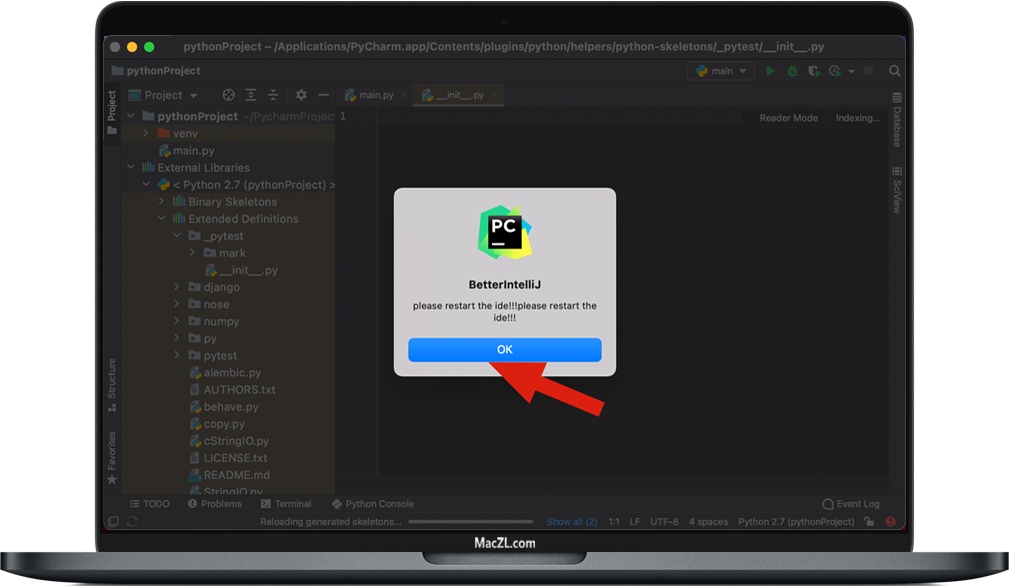Select LICENSE.txt in the tree

coord(228,458)
